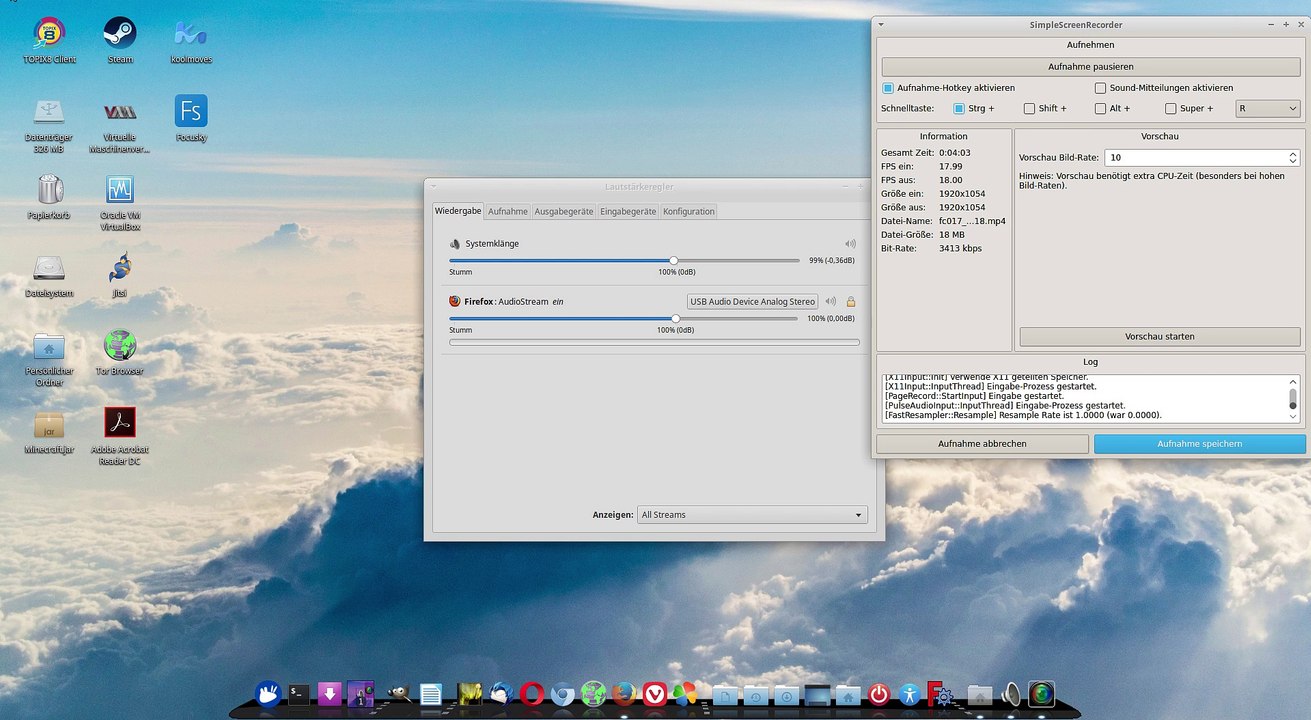
Task: Open Firefox from the dock
Action: [624, 694]
